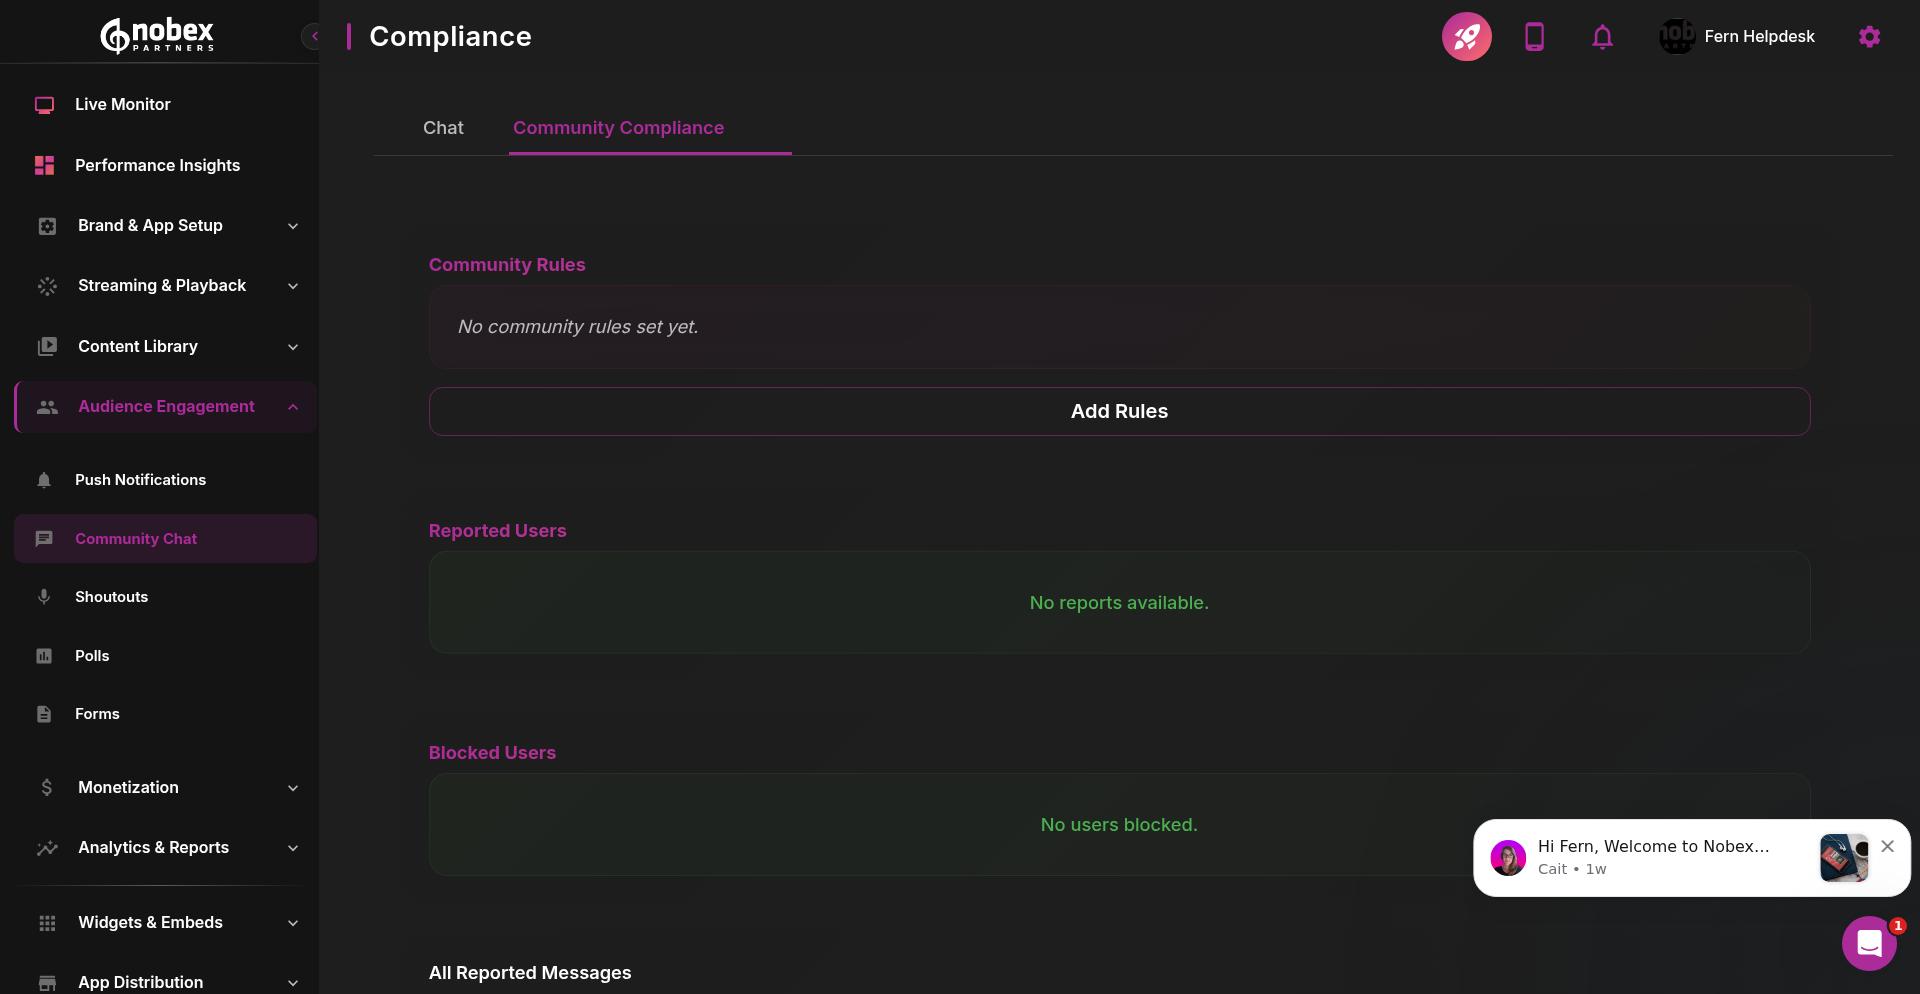Dismiss the Hi Fern welcome message
The height and width of the screenshot is (994, 1920).
pos(1887,846)
